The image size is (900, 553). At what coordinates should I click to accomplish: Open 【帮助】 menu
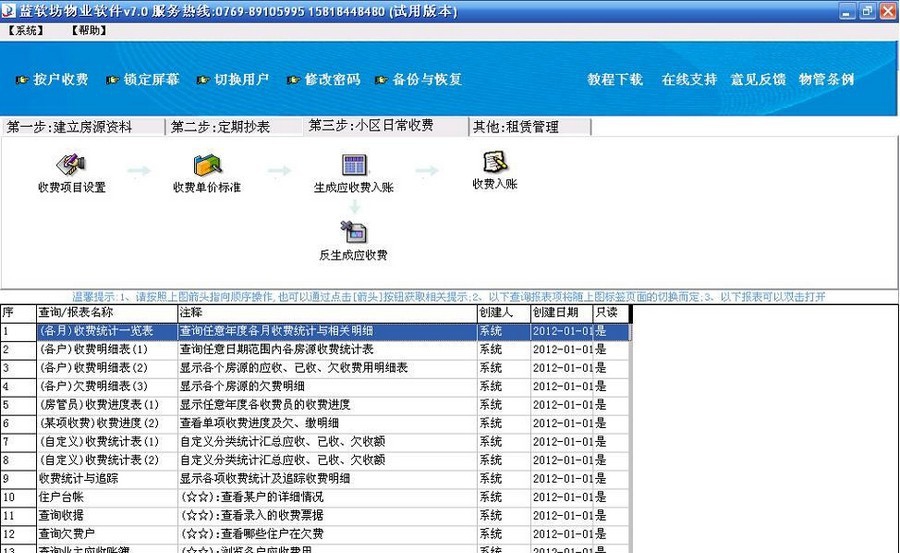[88, 30]
